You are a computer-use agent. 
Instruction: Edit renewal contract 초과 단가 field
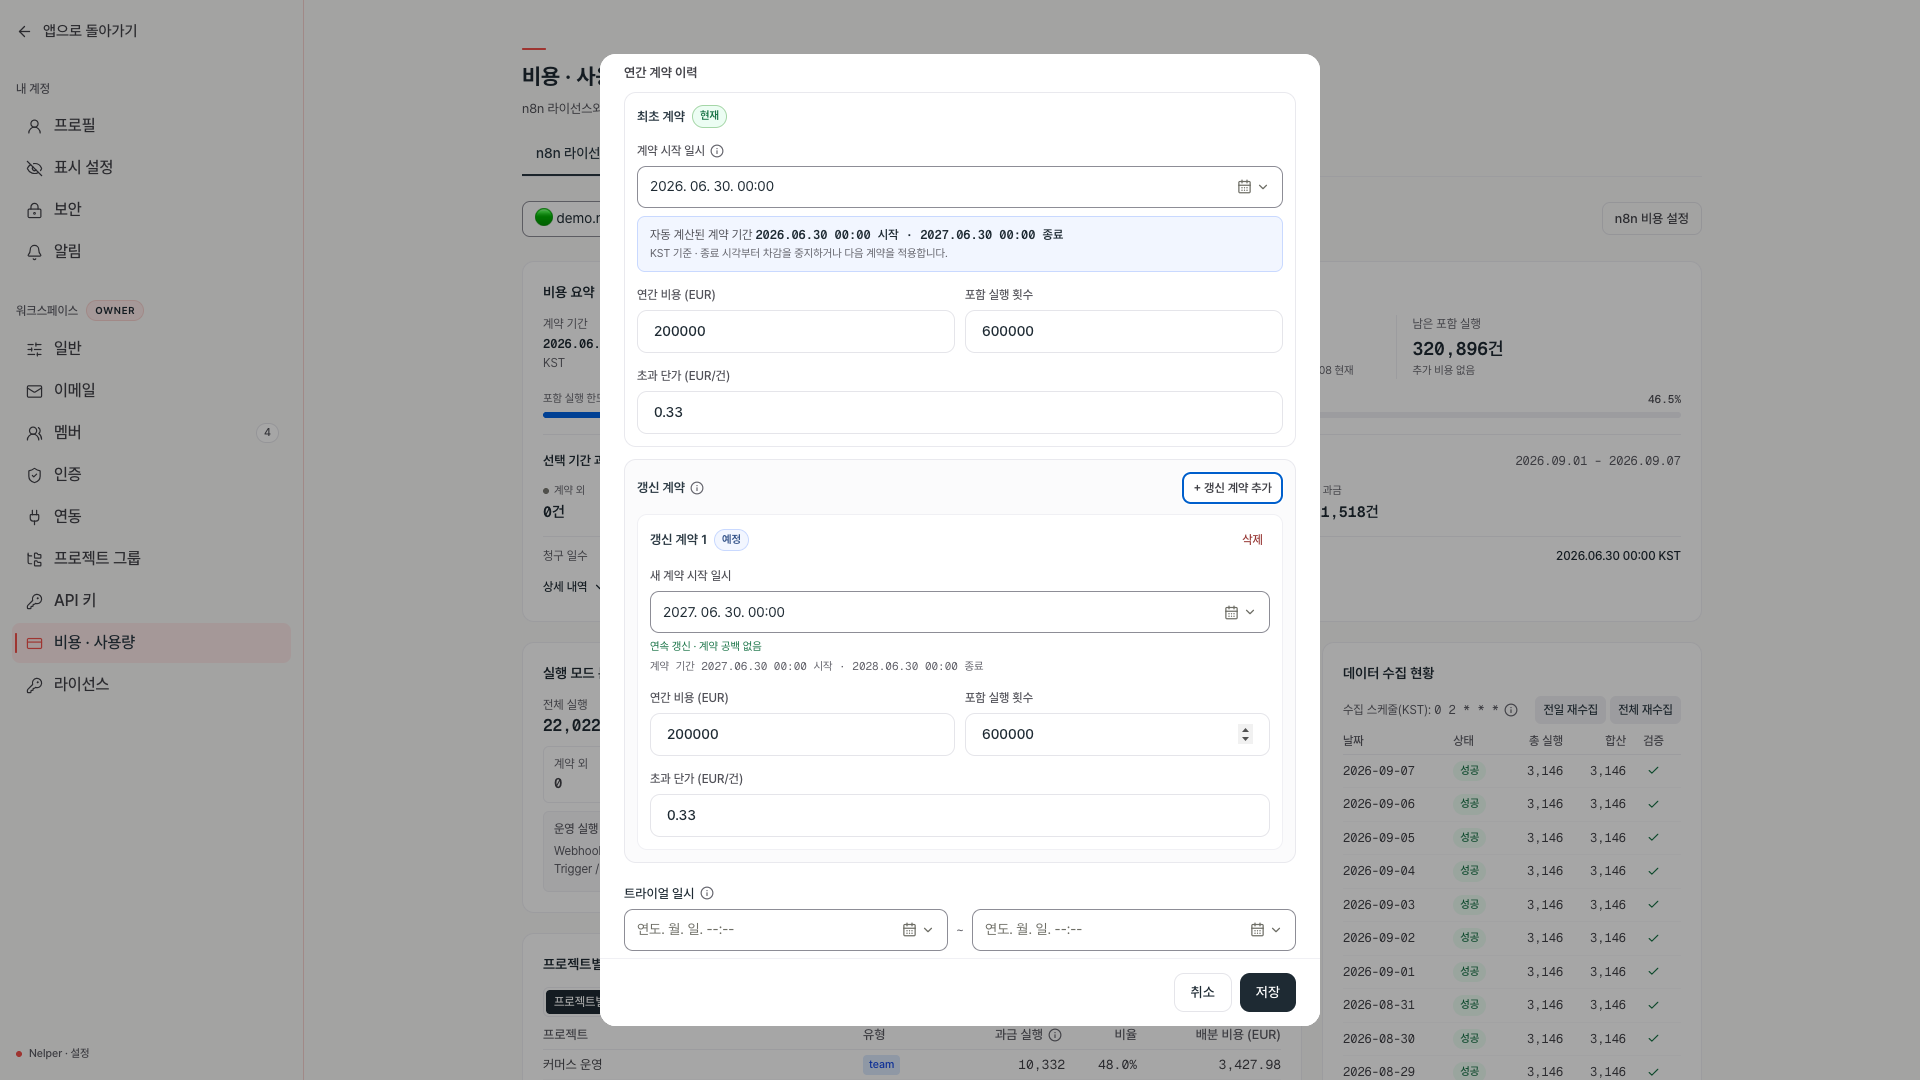click(x=959, y=815)
